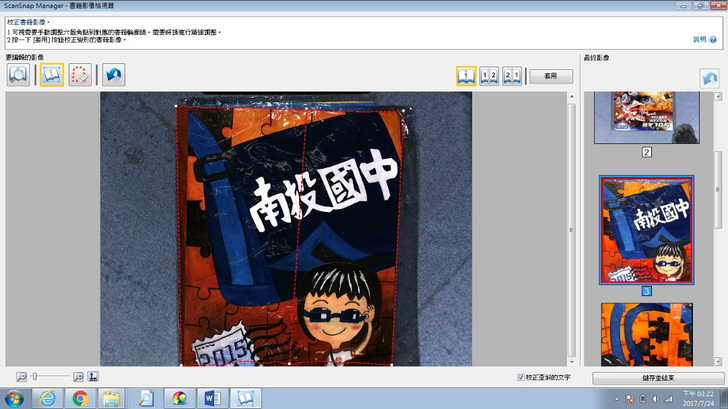Click the zoom in magnifier icon
The image size is (728, 409).
[78, 377]
